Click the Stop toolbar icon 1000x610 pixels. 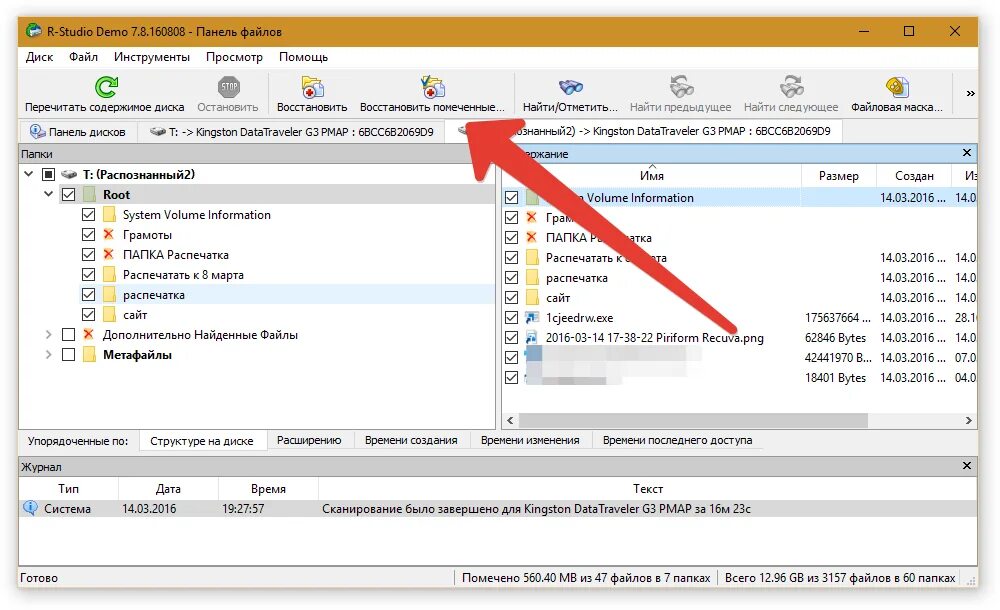pos(228,87)
